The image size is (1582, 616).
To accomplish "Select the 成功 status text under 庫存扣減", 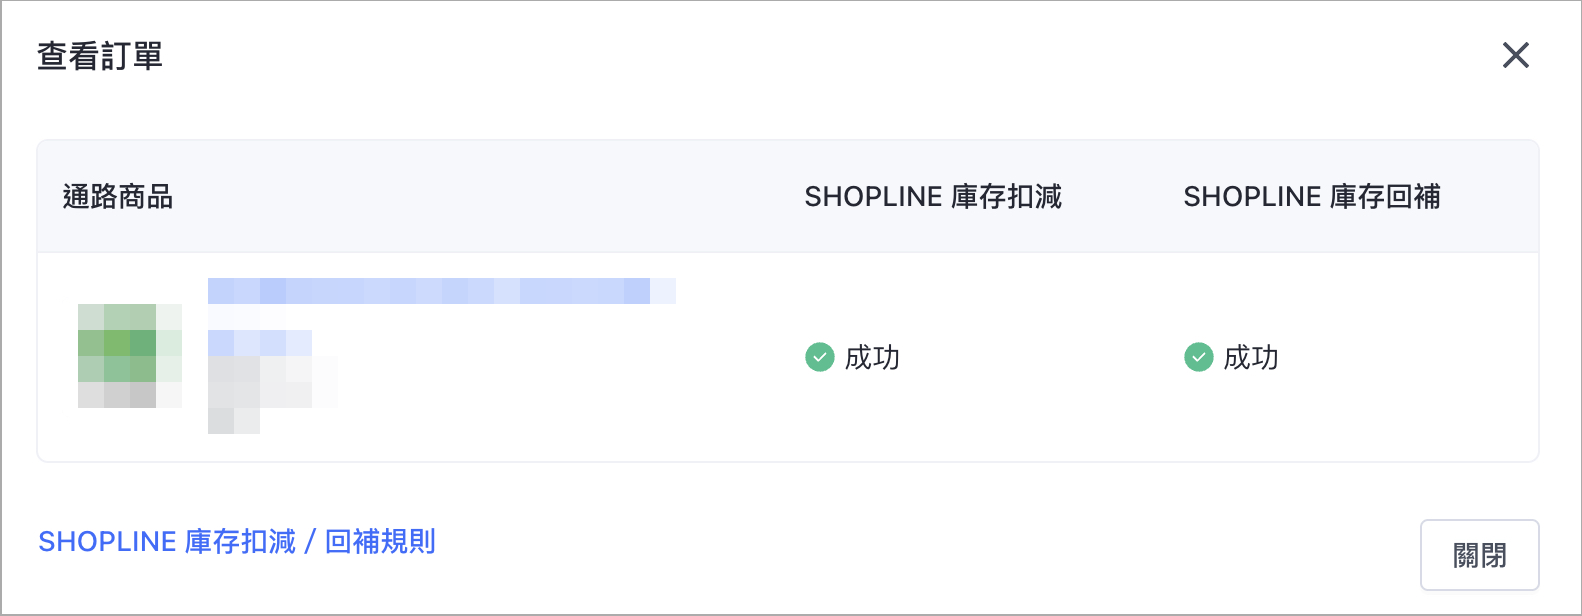I will pyautogui.click(x=872, y=357).
